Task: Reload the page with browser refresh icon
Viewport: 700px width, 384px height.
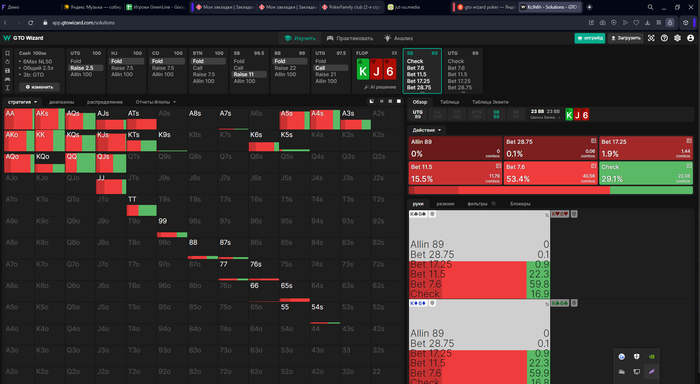Action: [30, 22]
